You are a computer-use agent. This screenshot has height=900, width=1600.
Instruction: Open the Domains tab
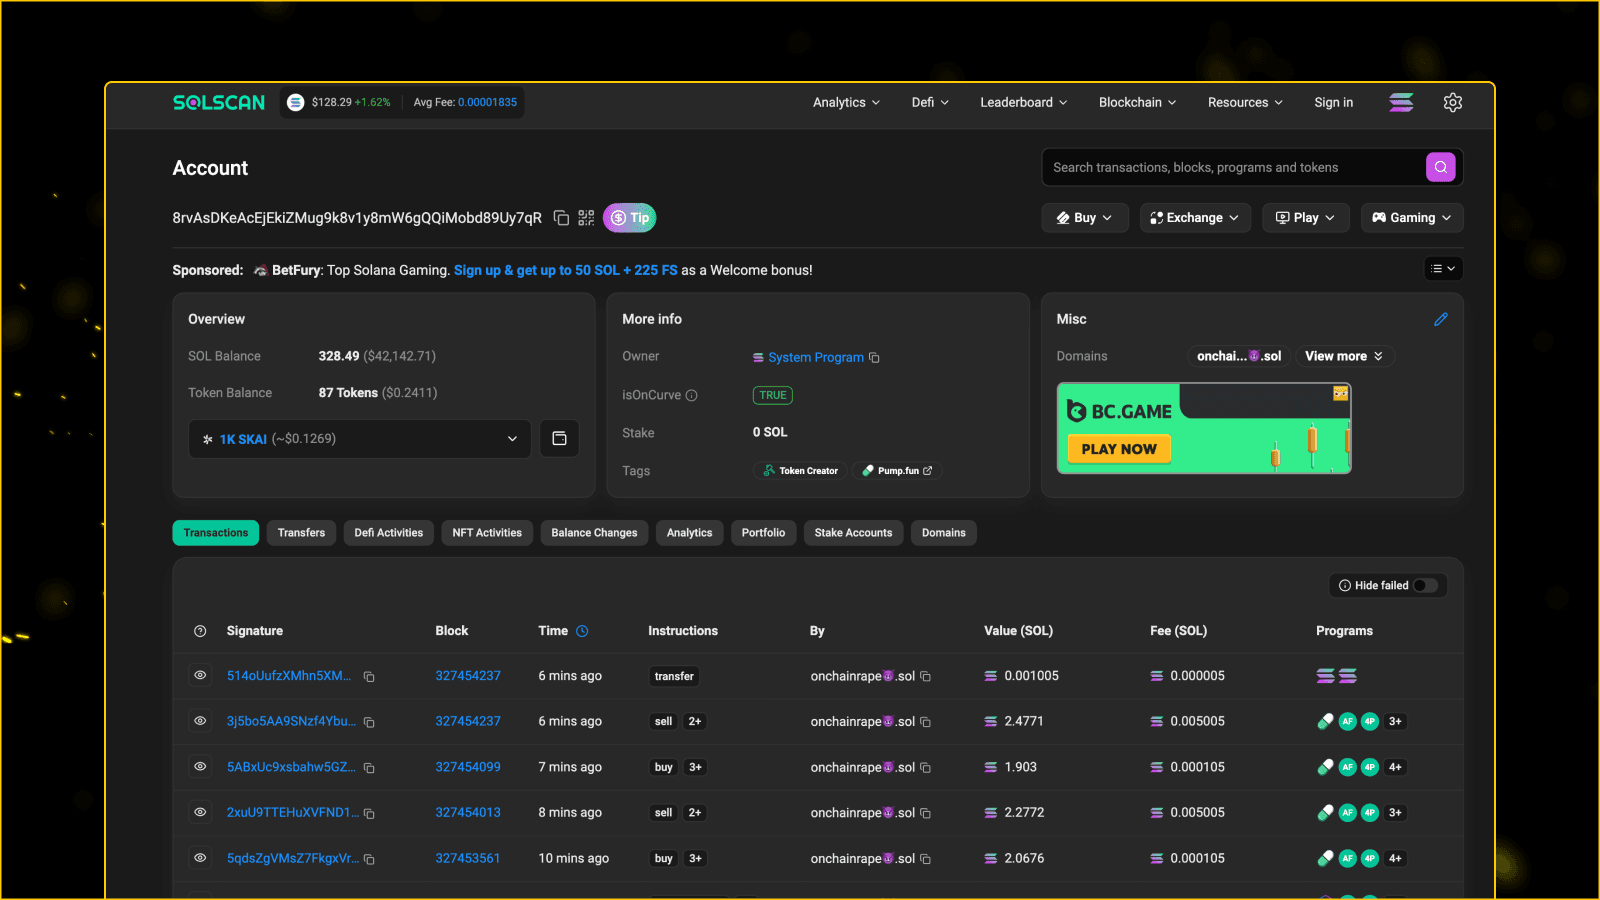pos(943,533)
